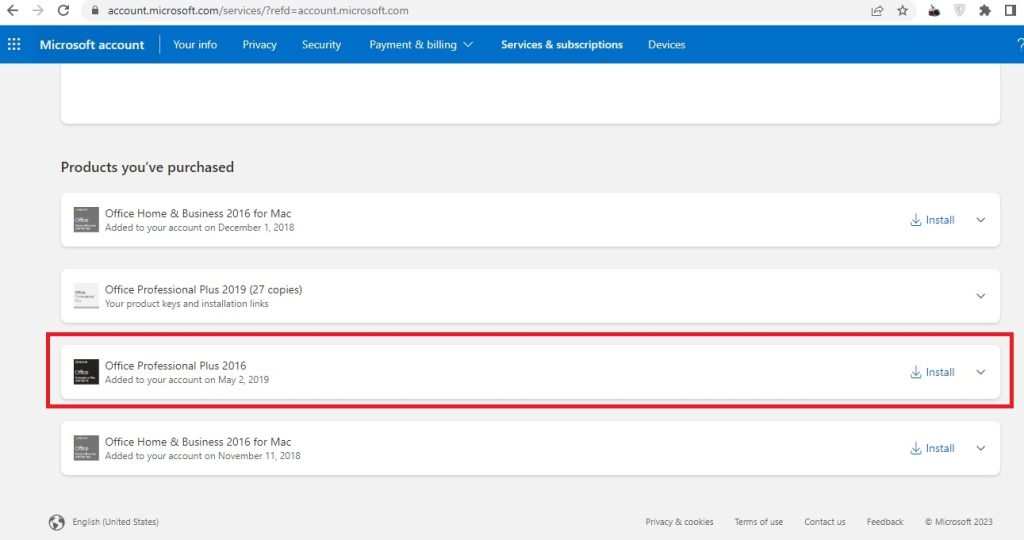The height and width of the screenshot is (540, 1024).
Task: Open the Microsoft app launcher grid
Action: (14, 44)
